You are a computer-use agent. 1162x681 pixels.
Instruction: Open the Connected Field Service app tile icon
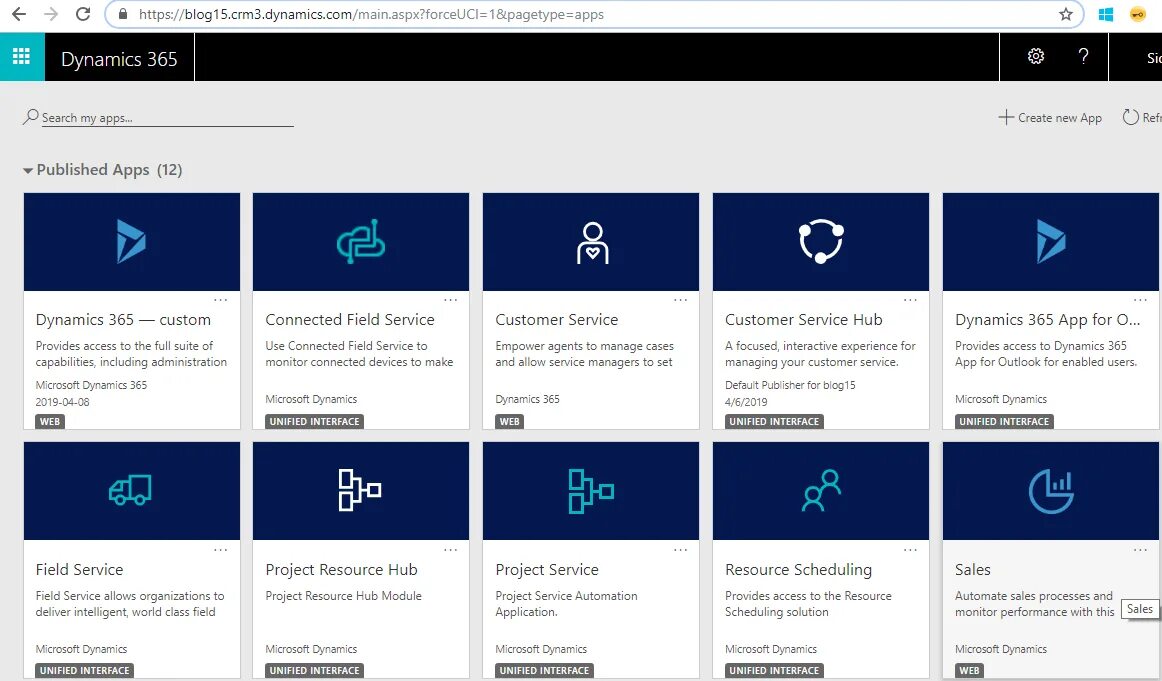pos(361,242)
